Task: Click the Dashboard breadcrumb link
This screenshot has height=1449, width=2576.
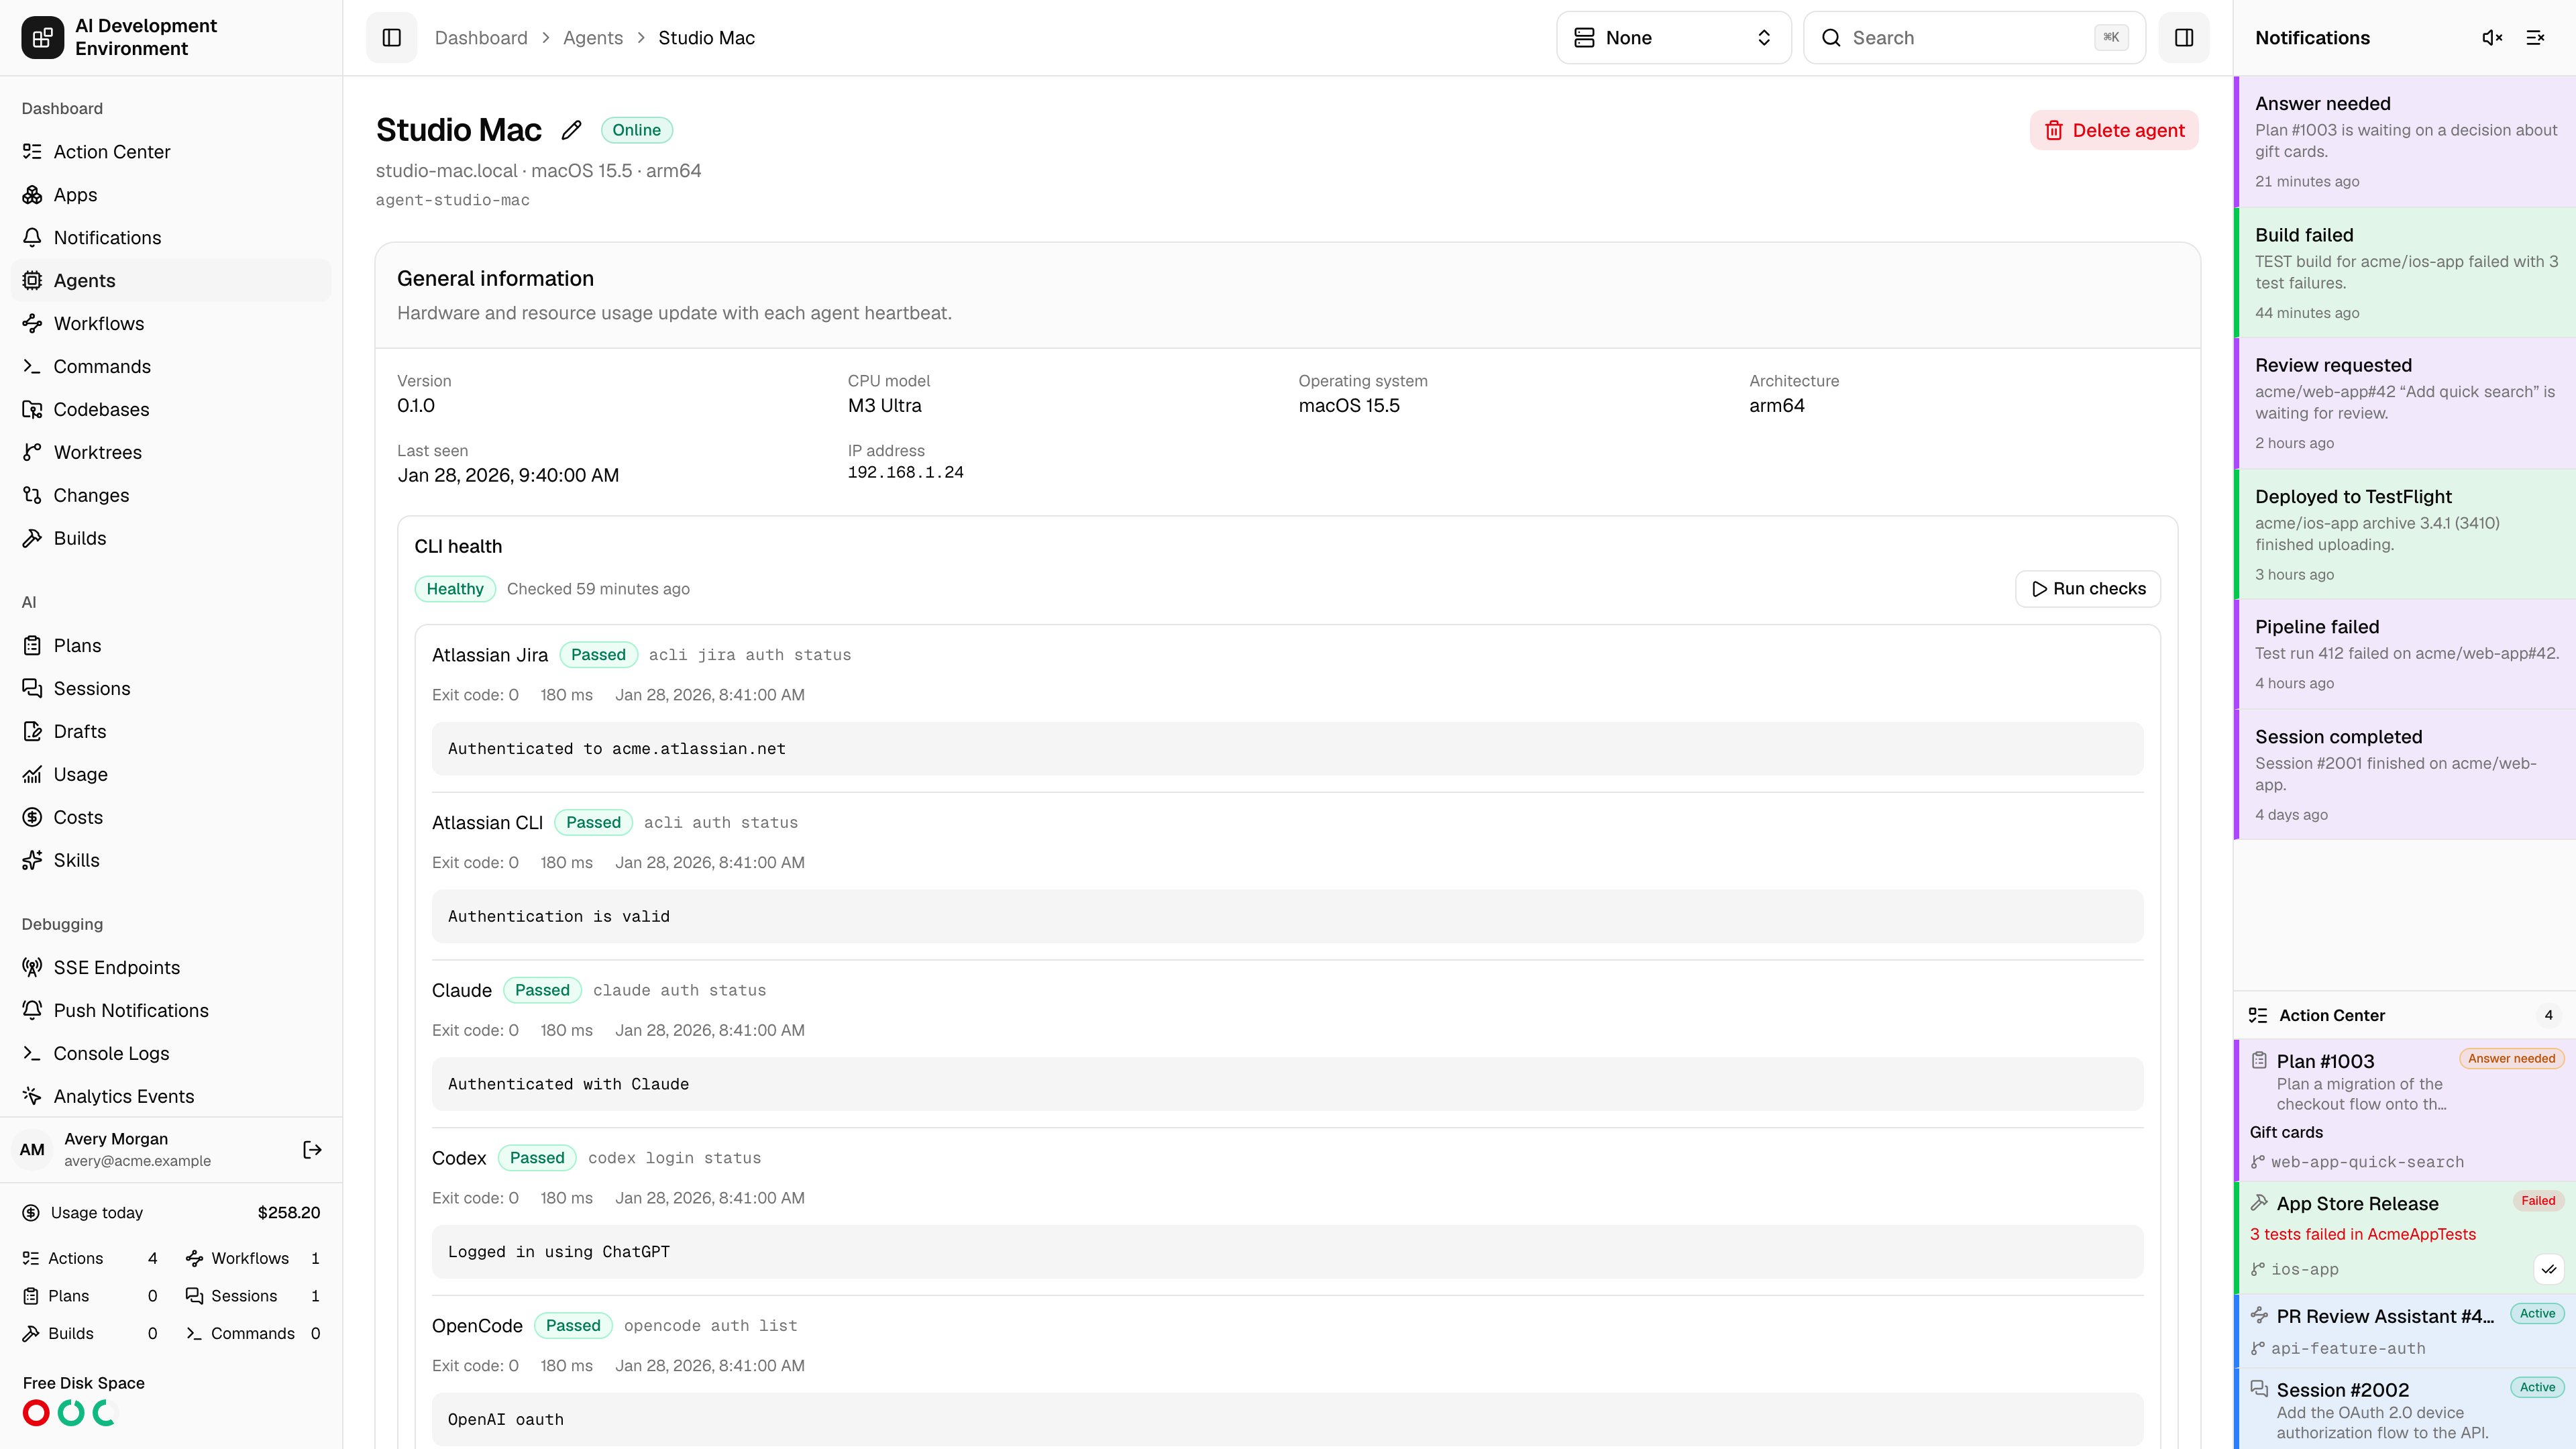Action: [481, 38]
